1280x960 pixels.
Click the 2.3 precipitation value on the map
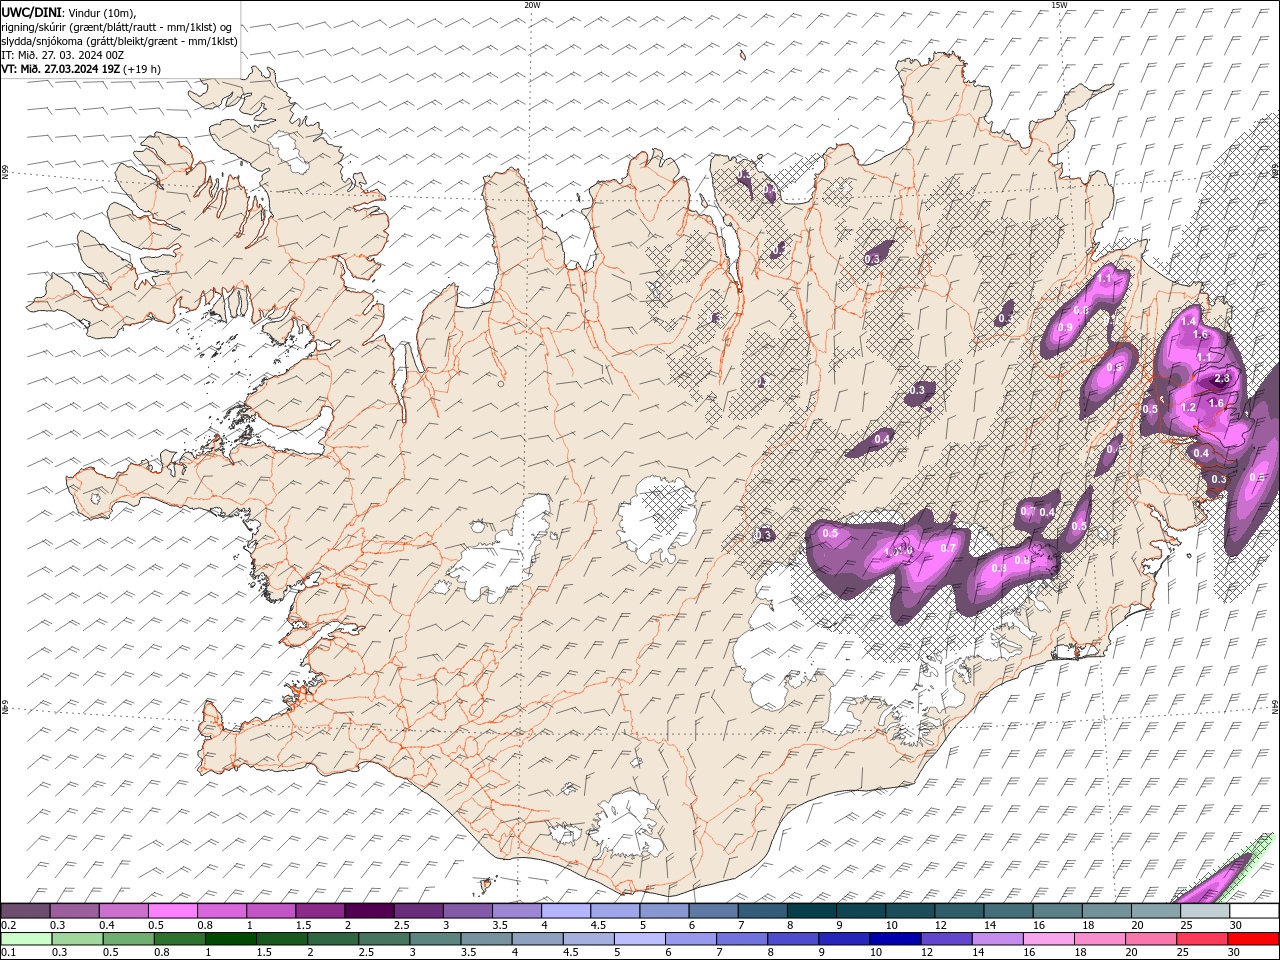[1221, 379]
